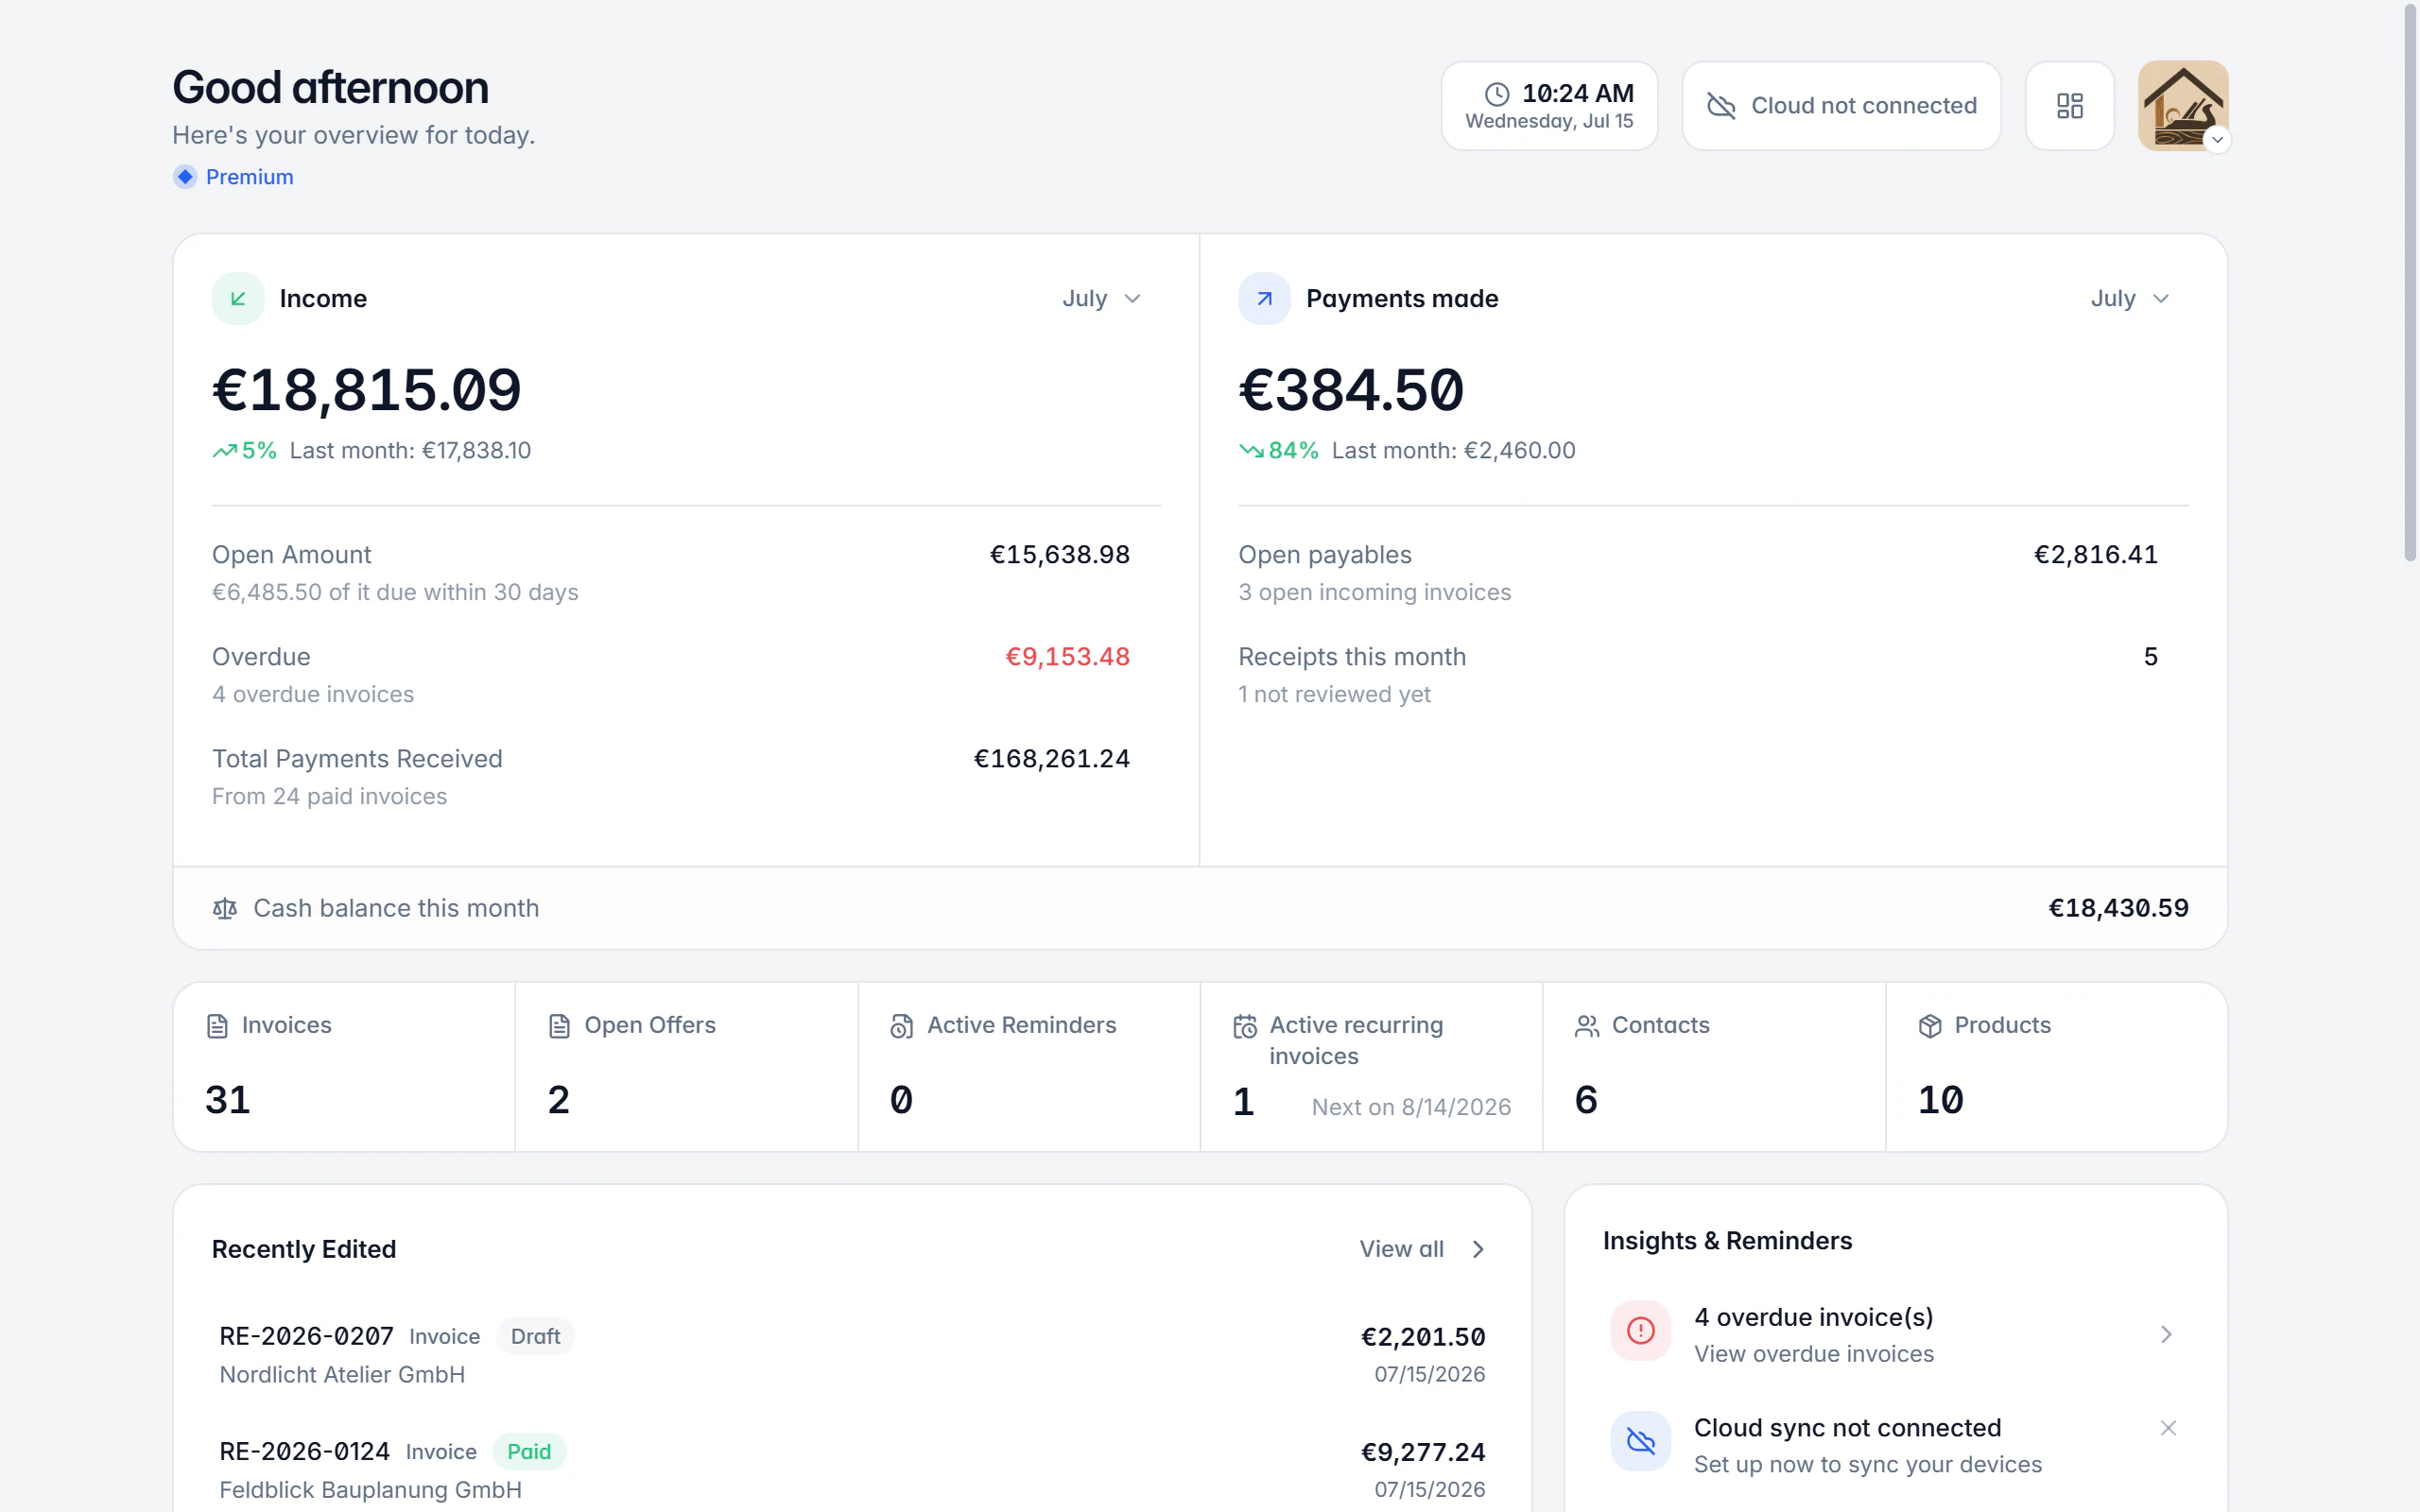Viewport: 2420px width, 1512px height.
Task: Click the red overdue alert icon
Action: coord(1641,1330)
